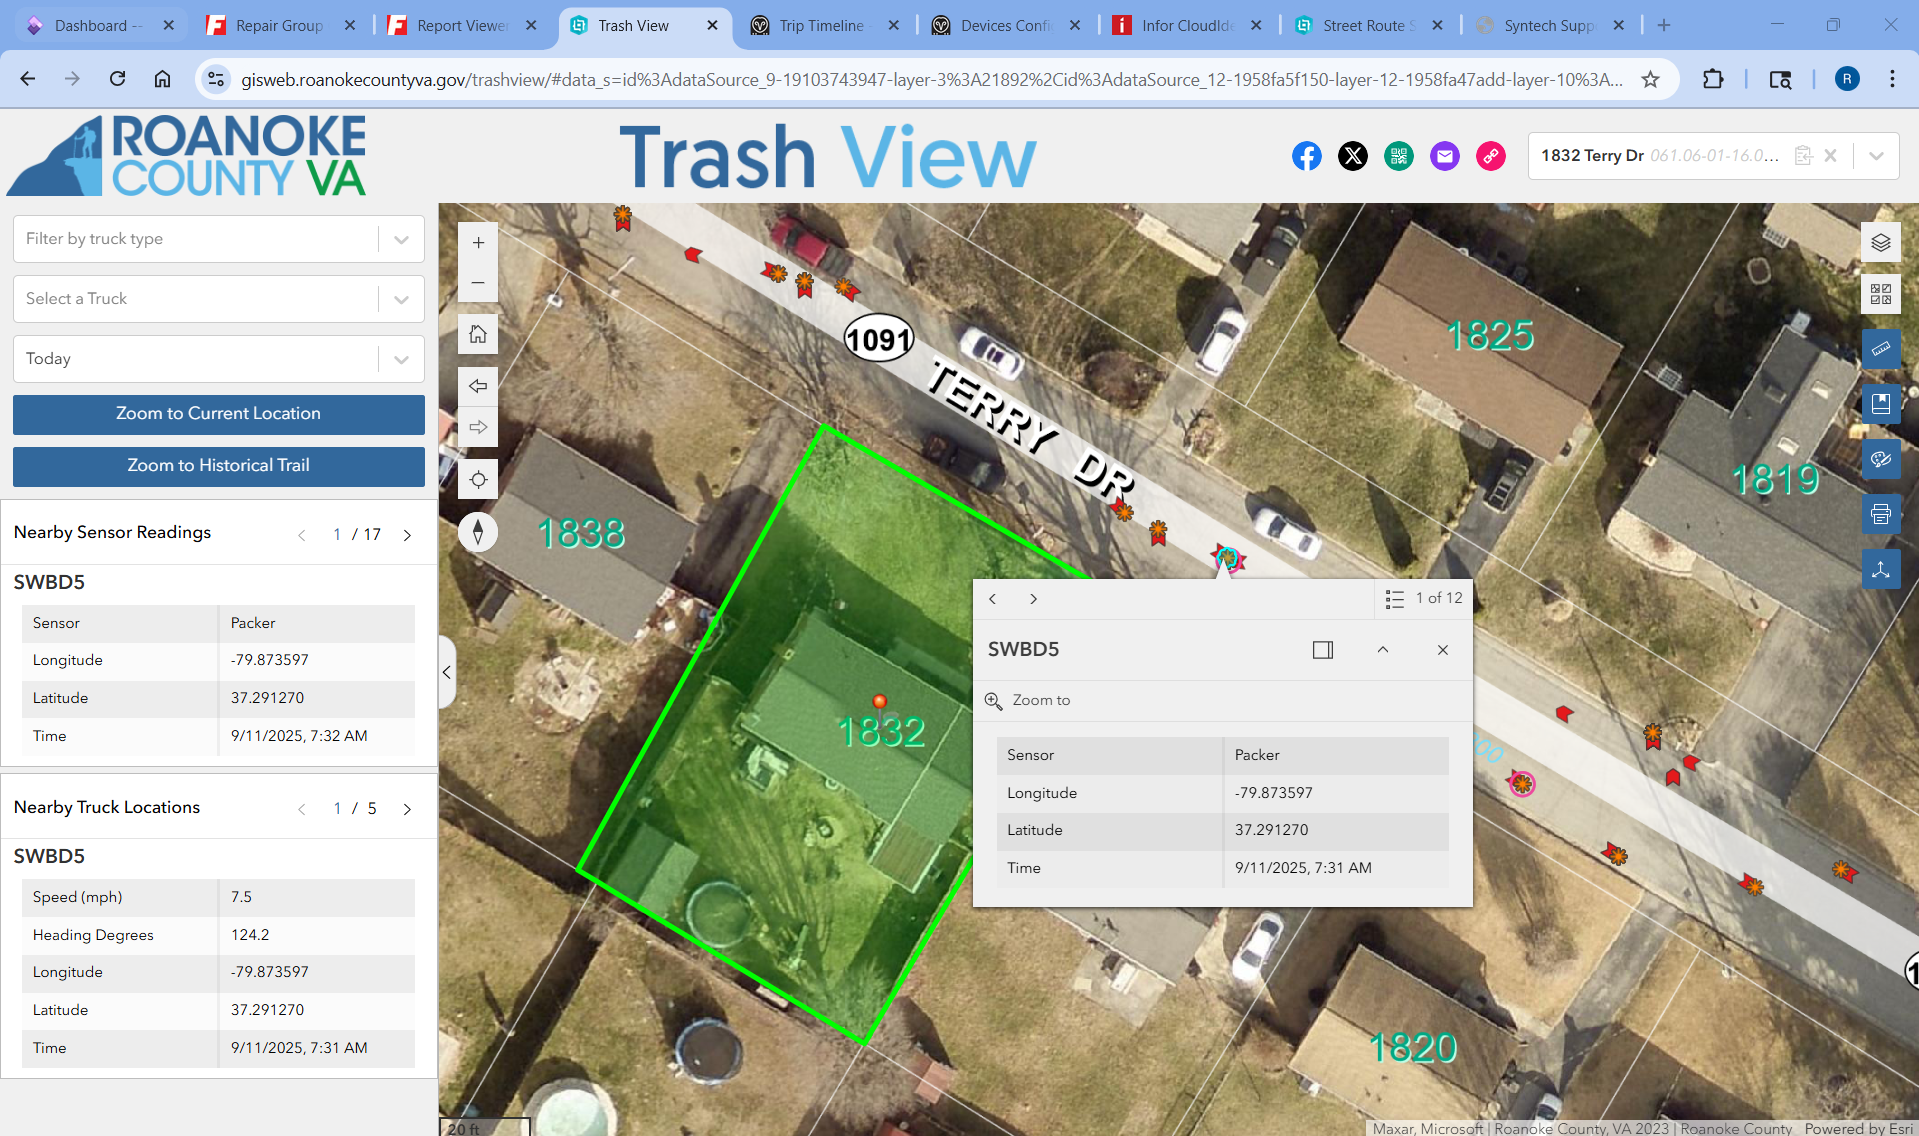Select the 7.5 speed value cell
This screenshot has height=1136, width=1919.
click(x=317, y=898)
